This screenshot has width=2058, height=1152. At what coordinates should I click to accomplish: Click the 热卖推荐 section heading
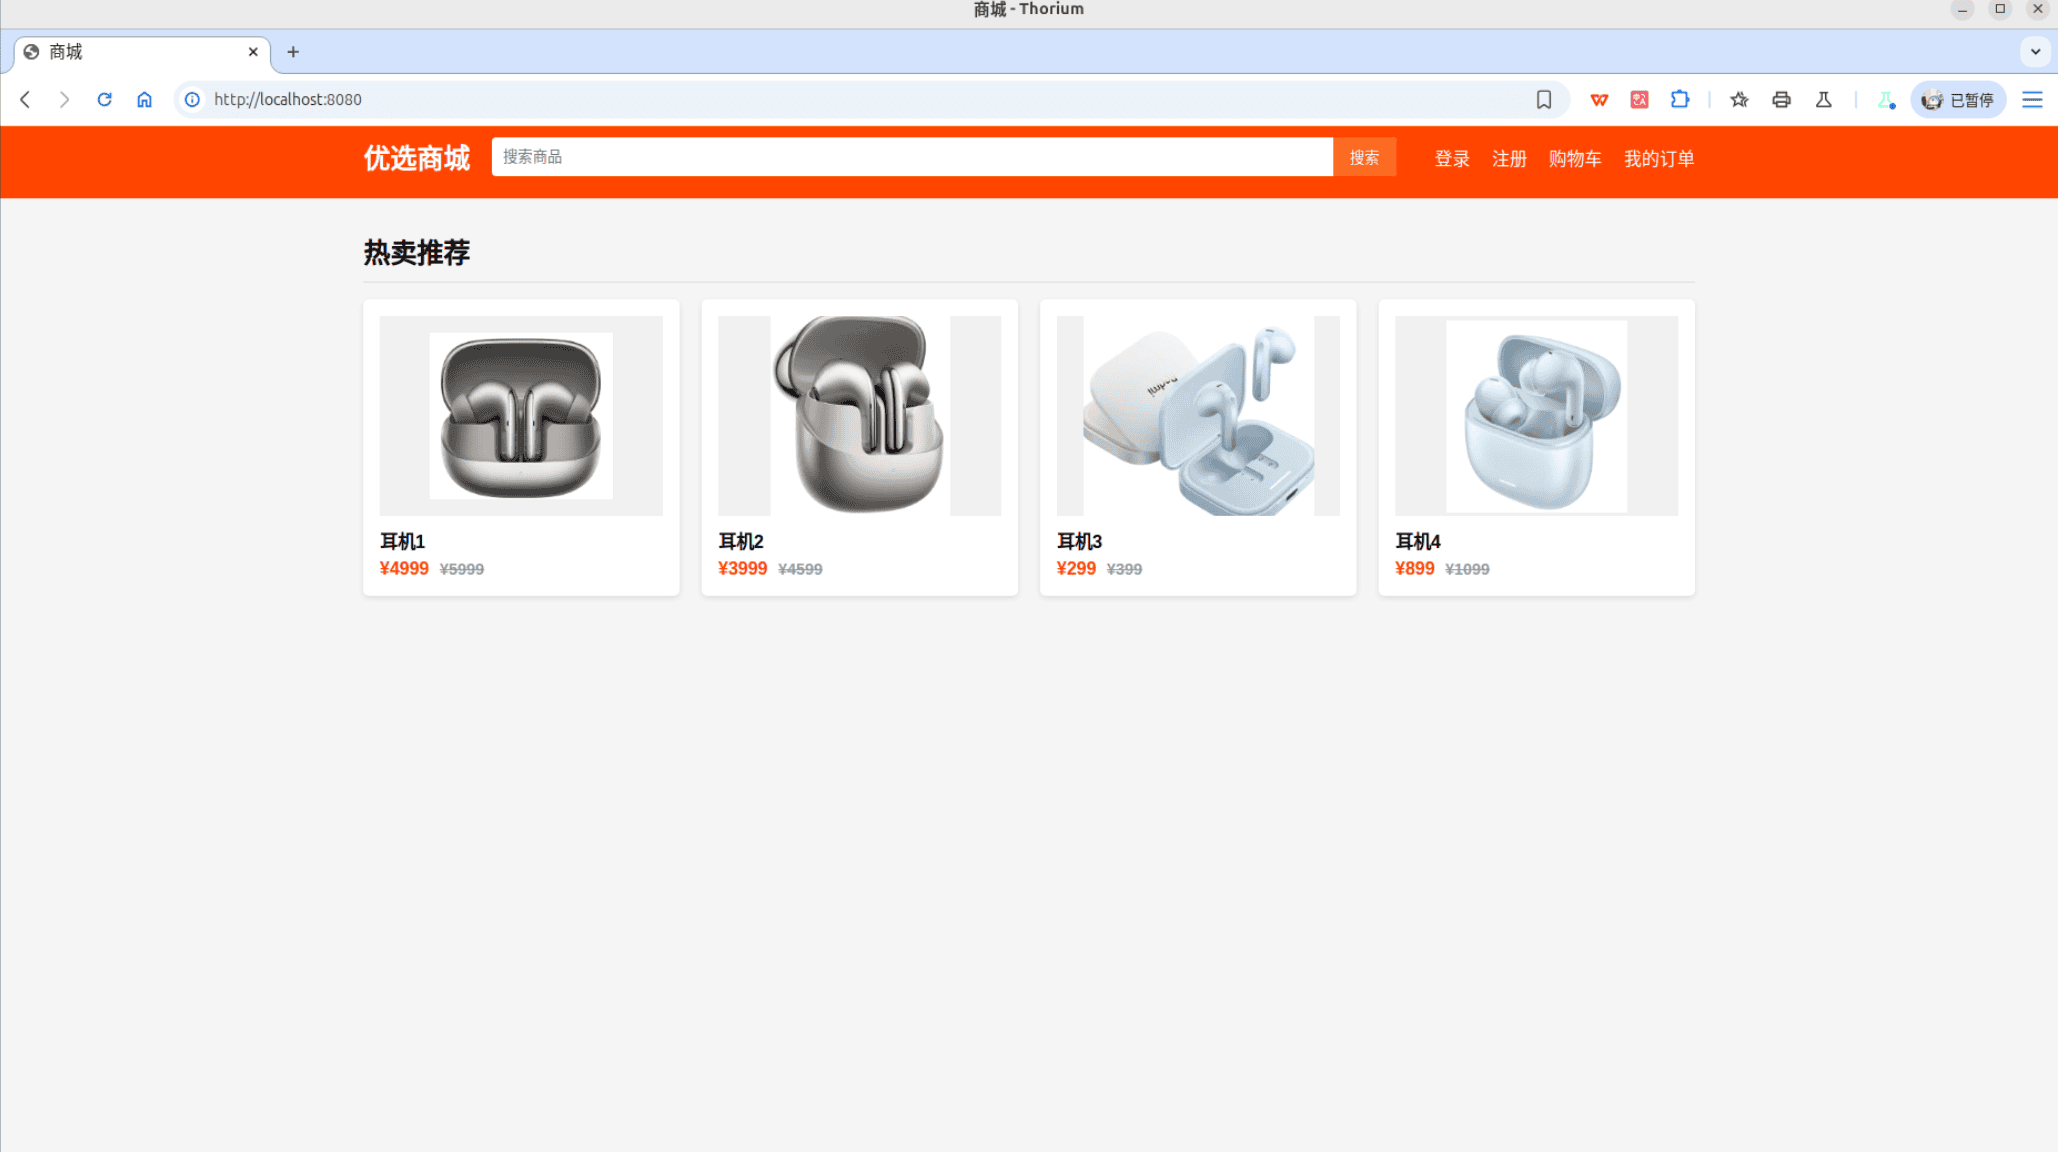(x=416, y=252)
